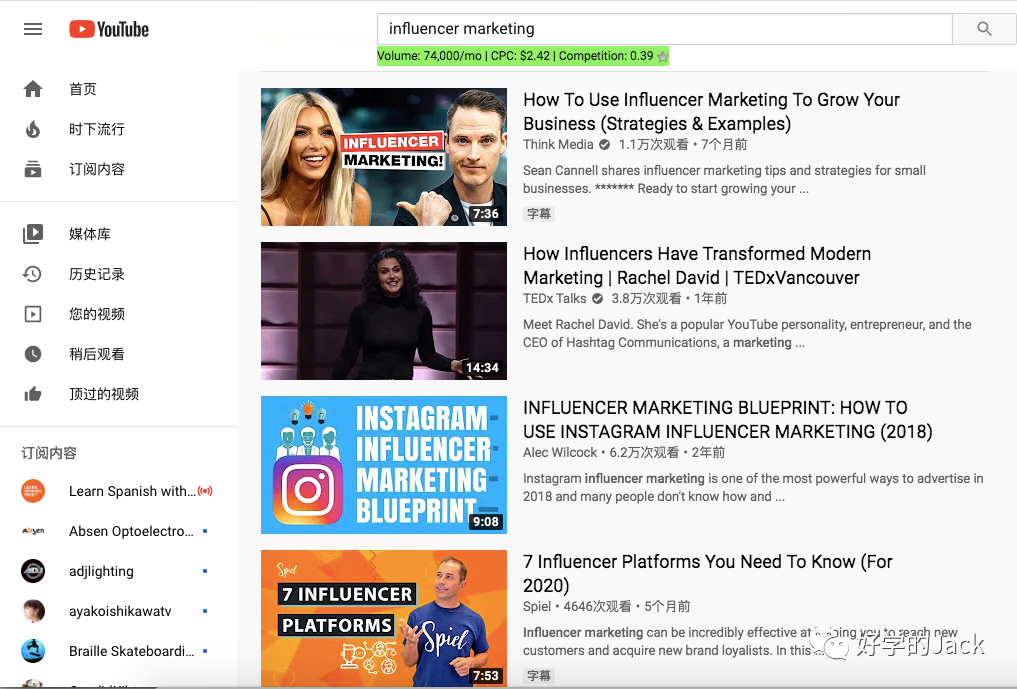Click 7:53 duration badge on Spiel thumbnail

click(x=486, y=675)
